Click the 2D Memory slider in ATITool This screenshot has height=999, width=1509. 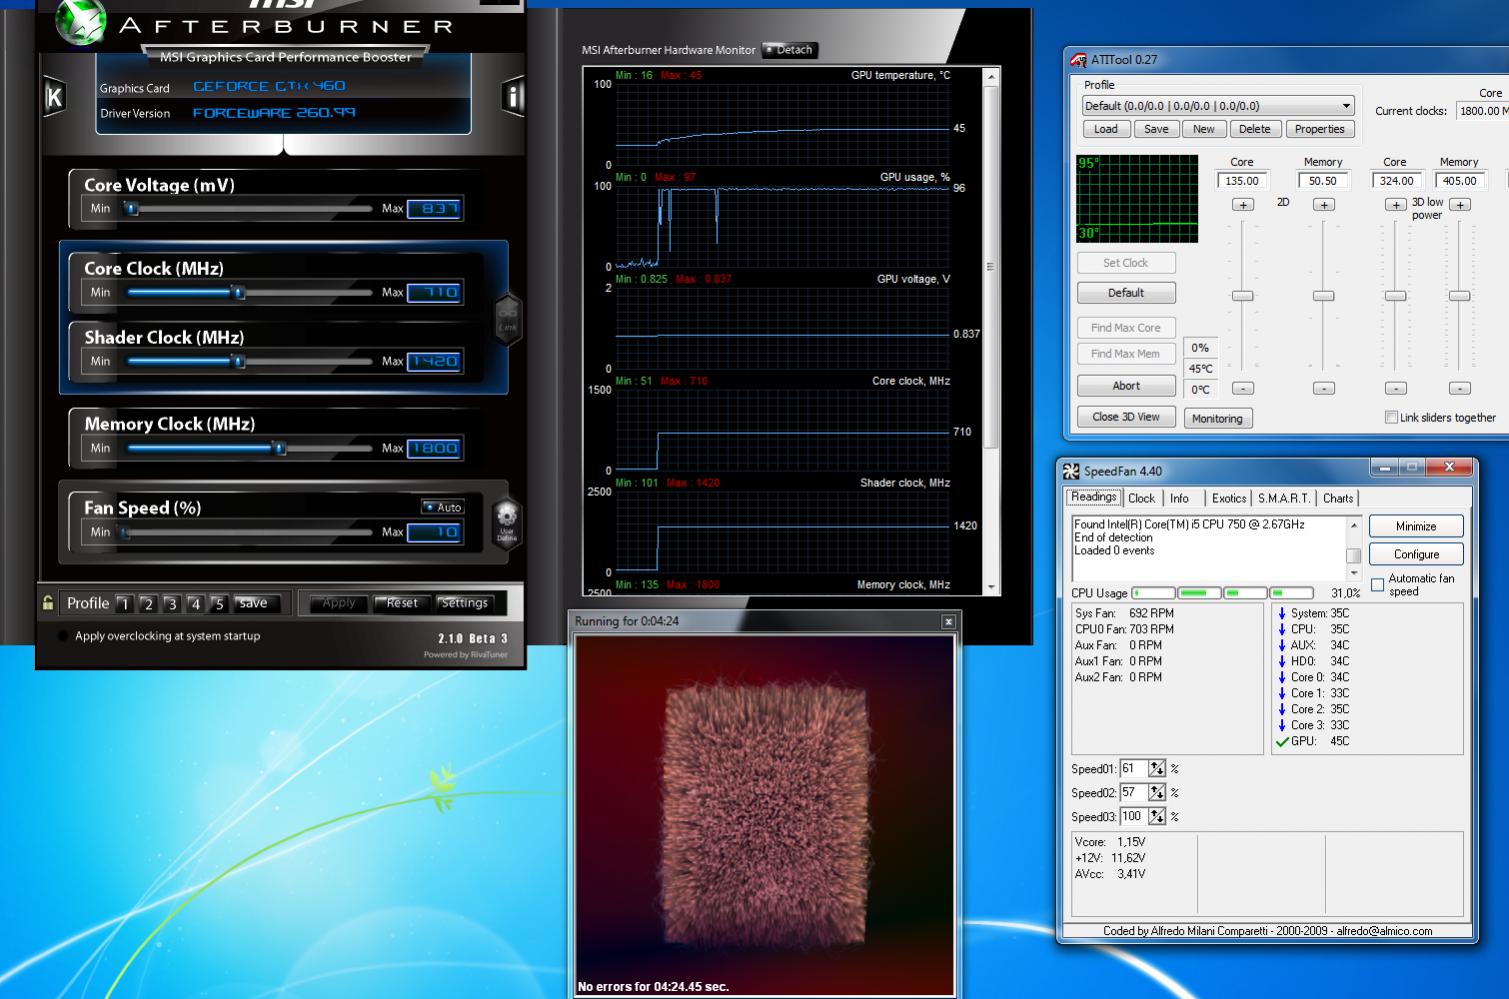click(x=1323, y=296)
